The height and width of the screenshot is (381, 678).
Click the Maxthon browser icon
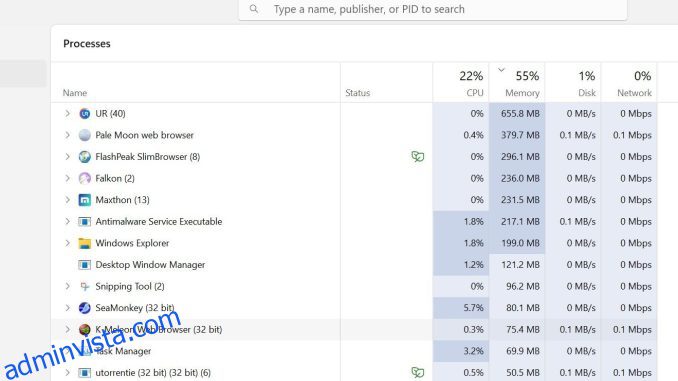[85, 200]
